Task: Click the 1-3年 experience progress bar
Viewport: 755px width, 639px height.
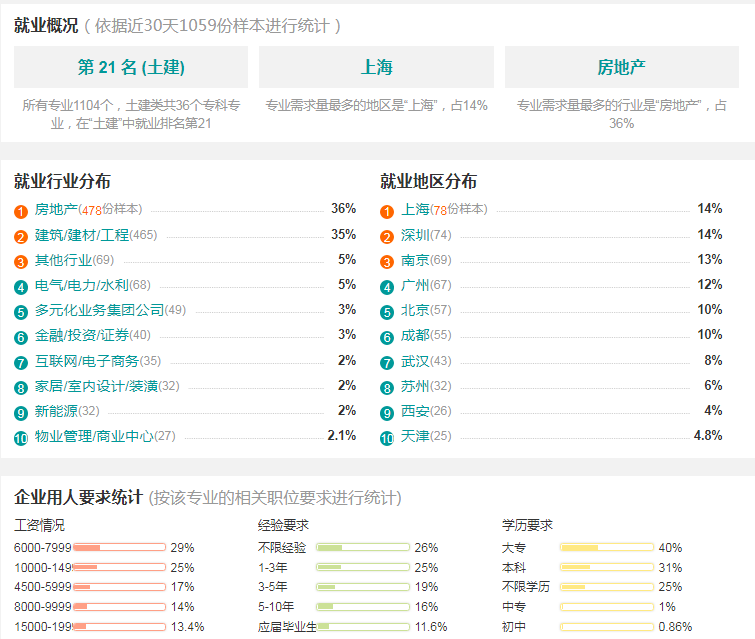Action: (363, 567)
